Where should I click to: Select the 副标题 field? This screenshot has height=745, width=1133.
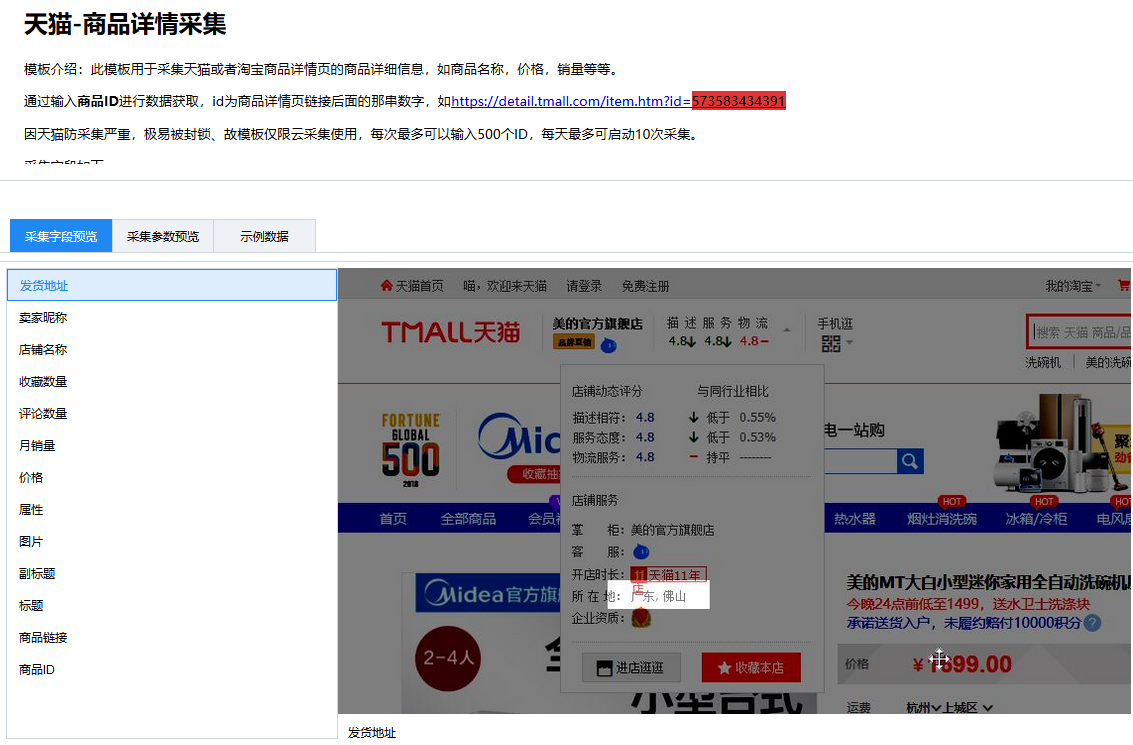[172, 574]
